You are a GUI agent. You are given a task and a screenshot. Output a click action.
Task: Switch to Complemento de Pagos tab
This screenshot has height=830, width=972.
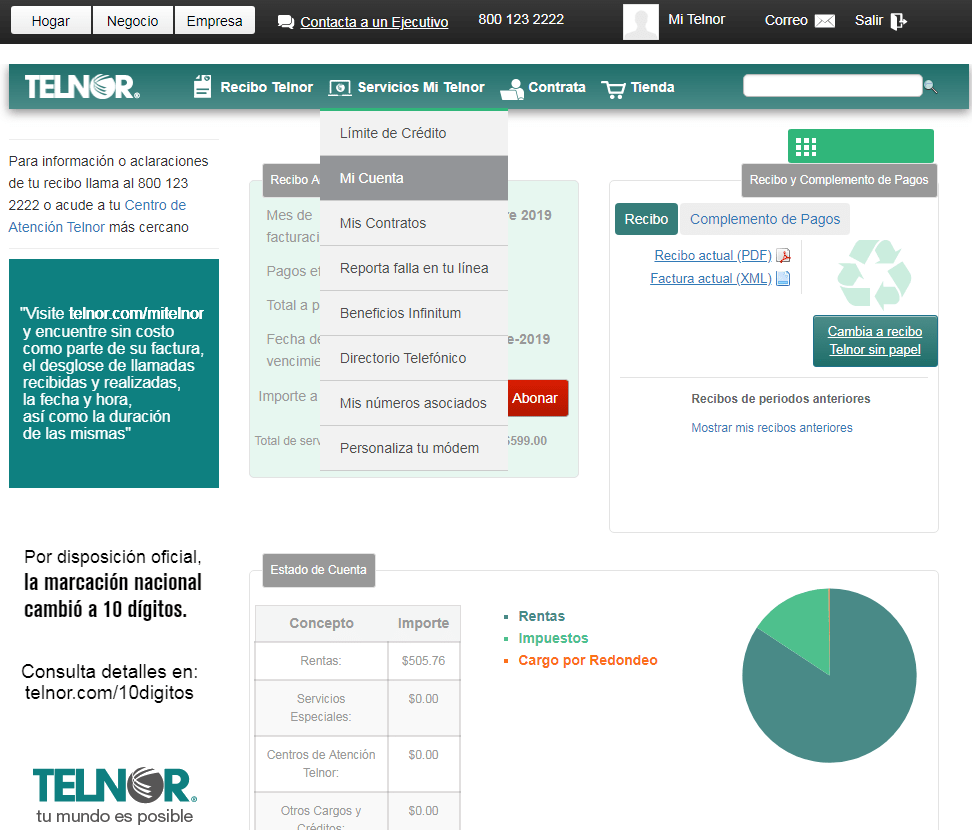(x=766, y=219)
